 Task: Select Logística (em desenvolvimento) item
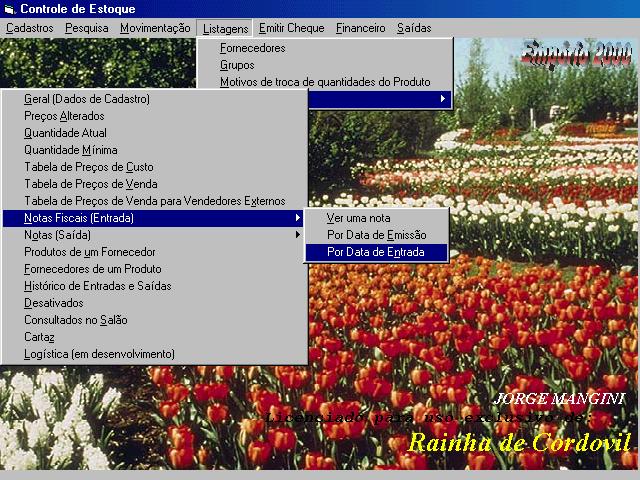point(99,354)
